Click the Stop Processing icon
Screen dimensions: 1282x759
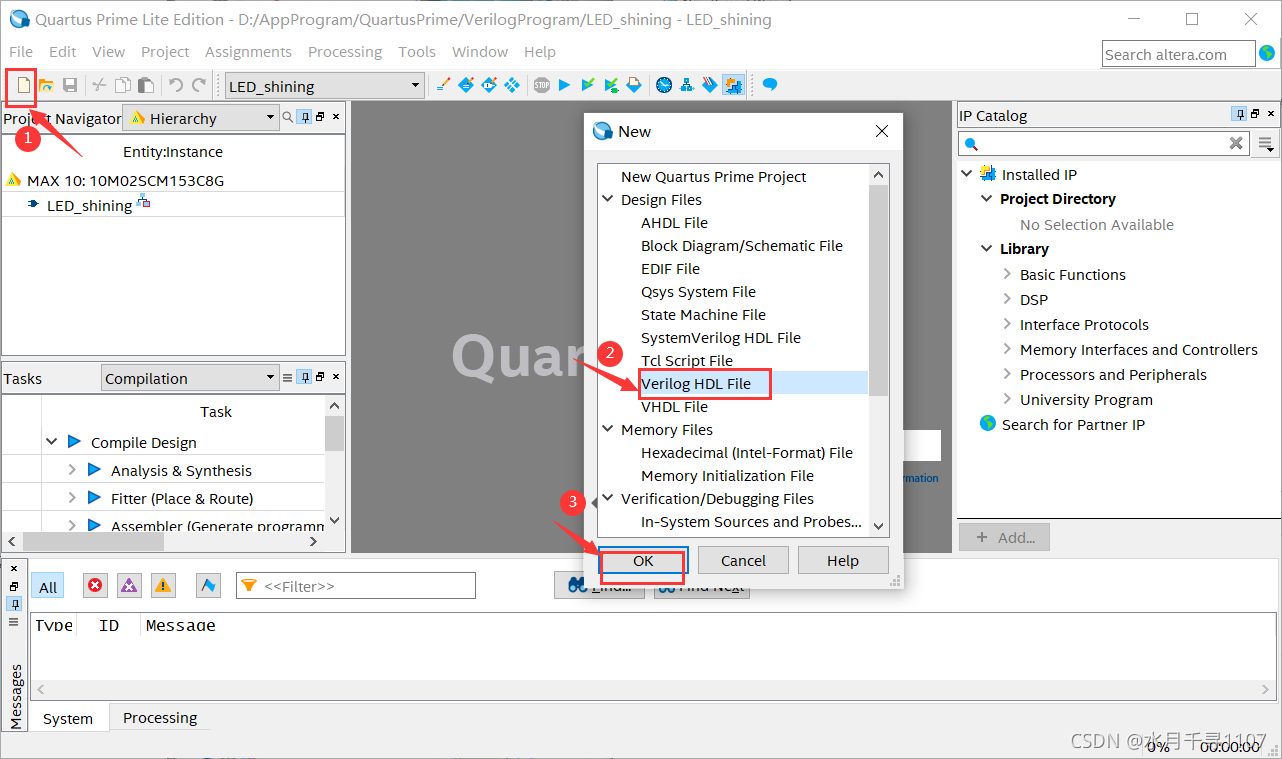point(541,85)
